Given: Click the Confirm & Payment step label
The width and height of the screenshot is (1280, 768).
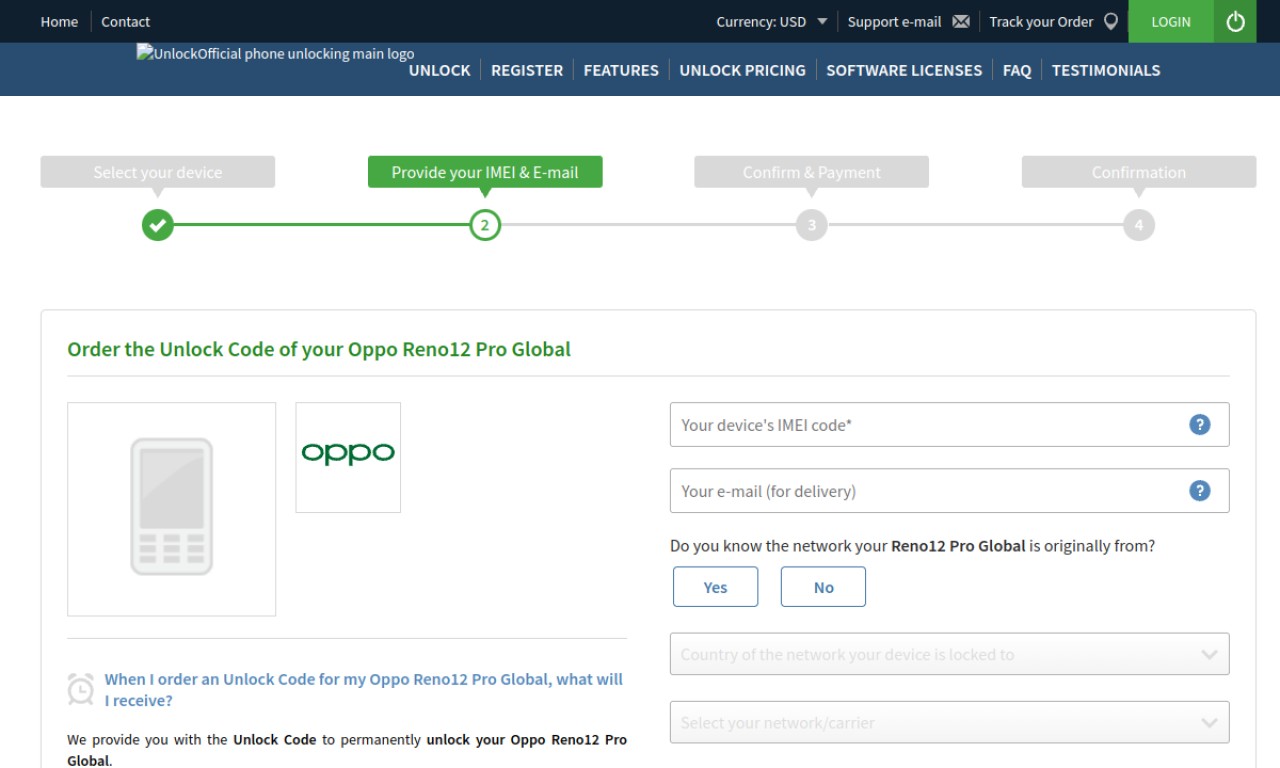Looking at the screenshot, I should coord(812,172).
